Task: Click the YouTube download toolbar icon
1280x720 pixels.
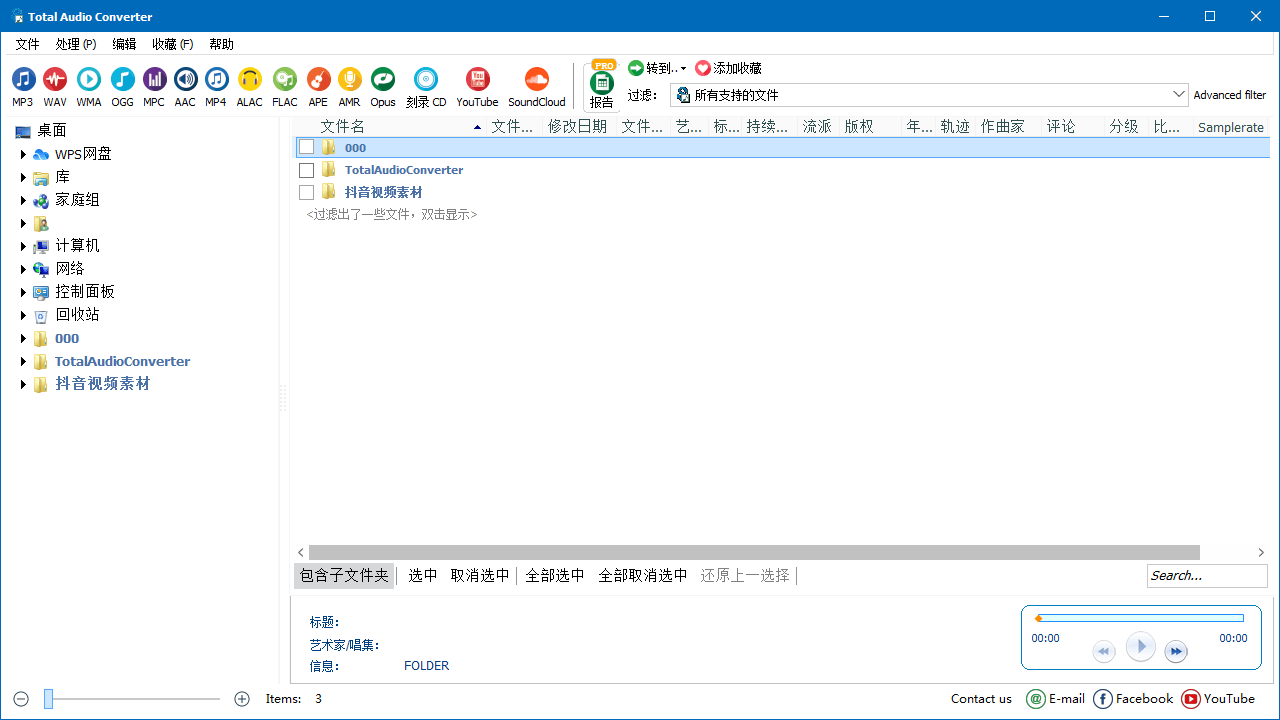Action: (x=477, y=80)
